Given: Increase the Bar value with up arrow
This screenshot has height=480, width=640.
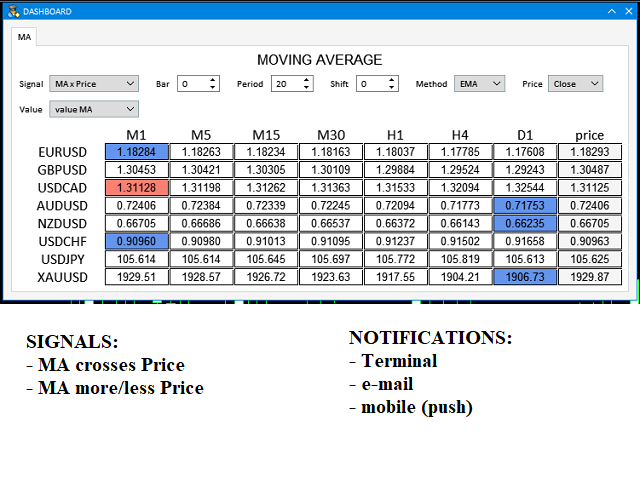Looking at the screenshot, I should point(213,80).
